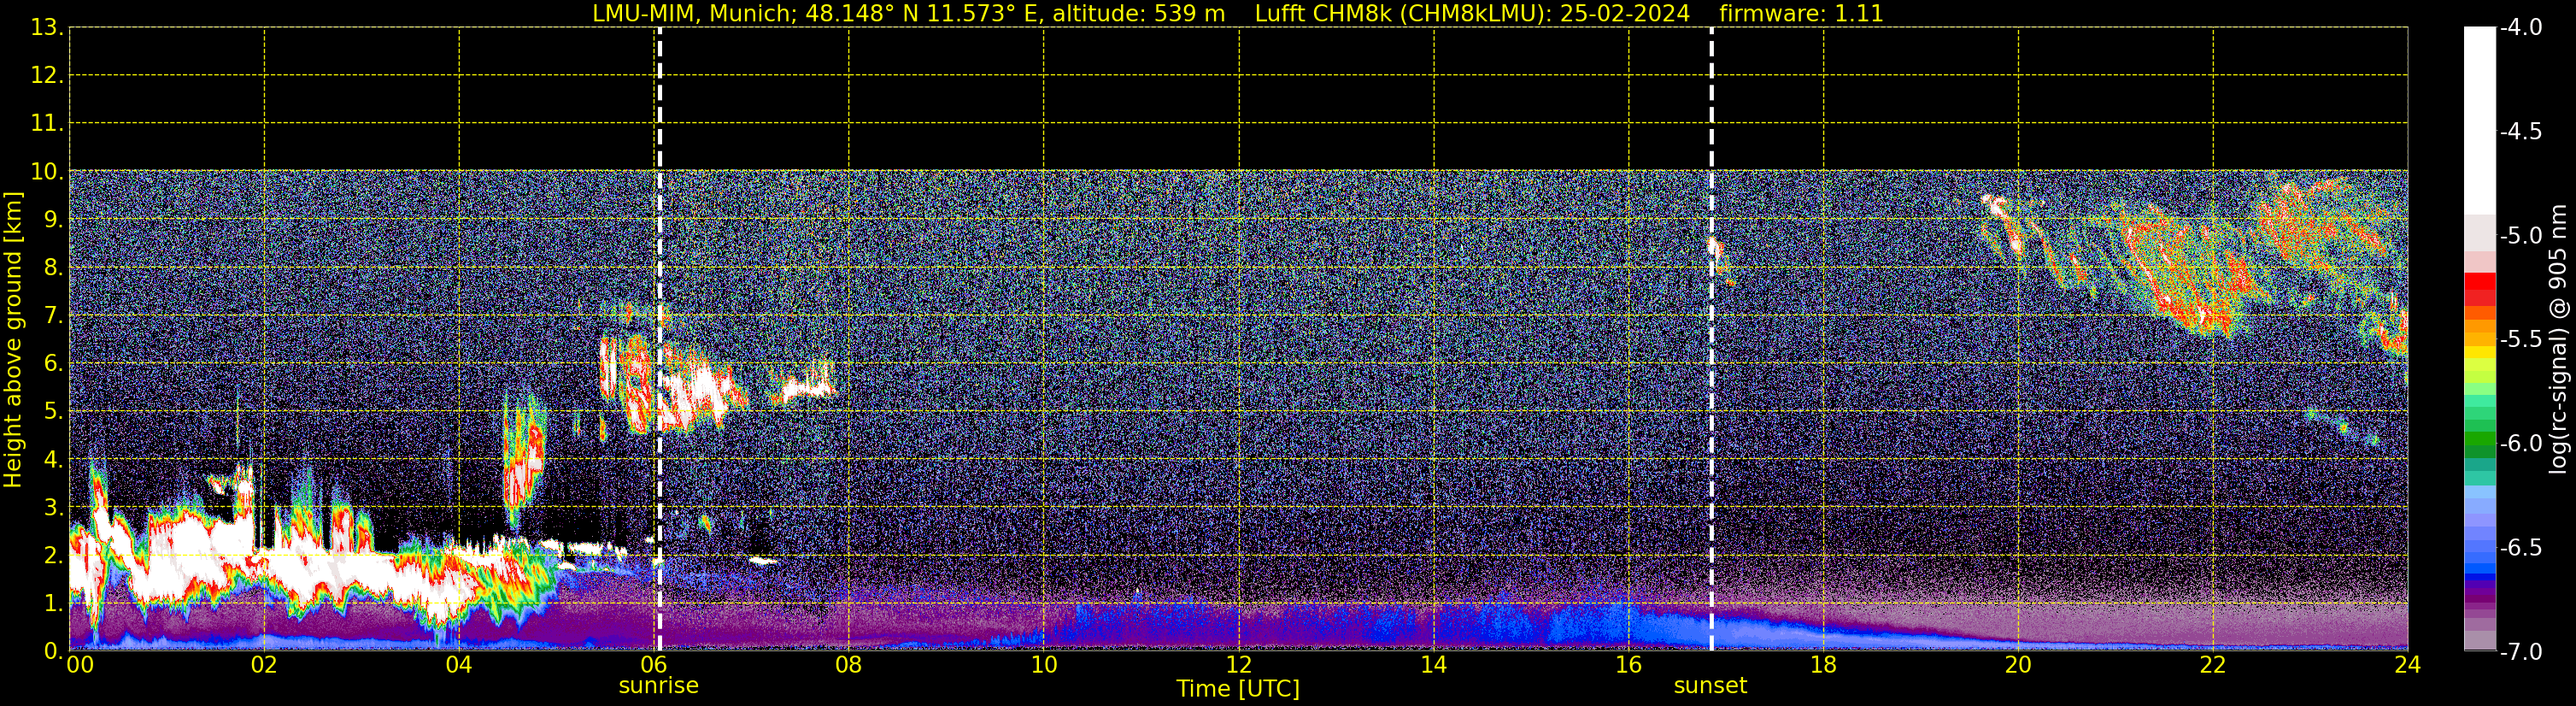Click the 'Time [UTC]' axis label

pyautogui.click(x=1238, y=689)
